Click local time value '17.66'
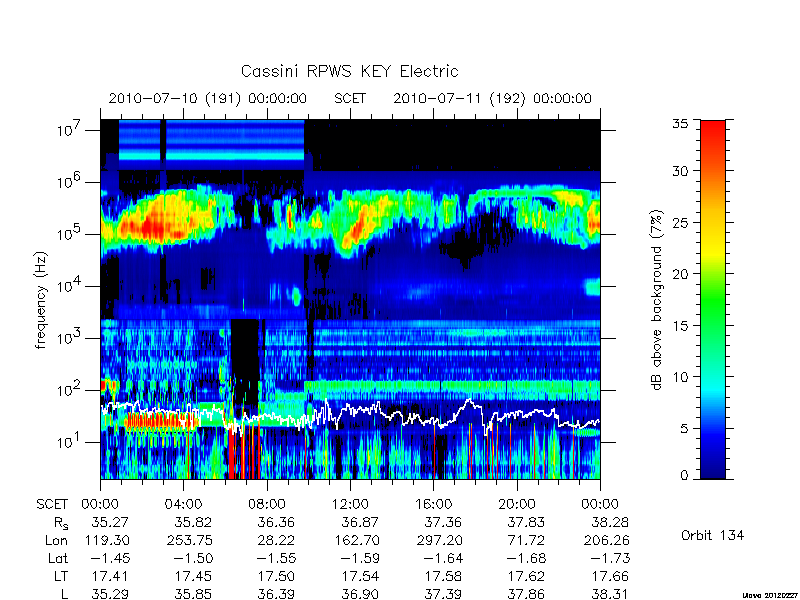The image size is (800, 600). (609, 577)
